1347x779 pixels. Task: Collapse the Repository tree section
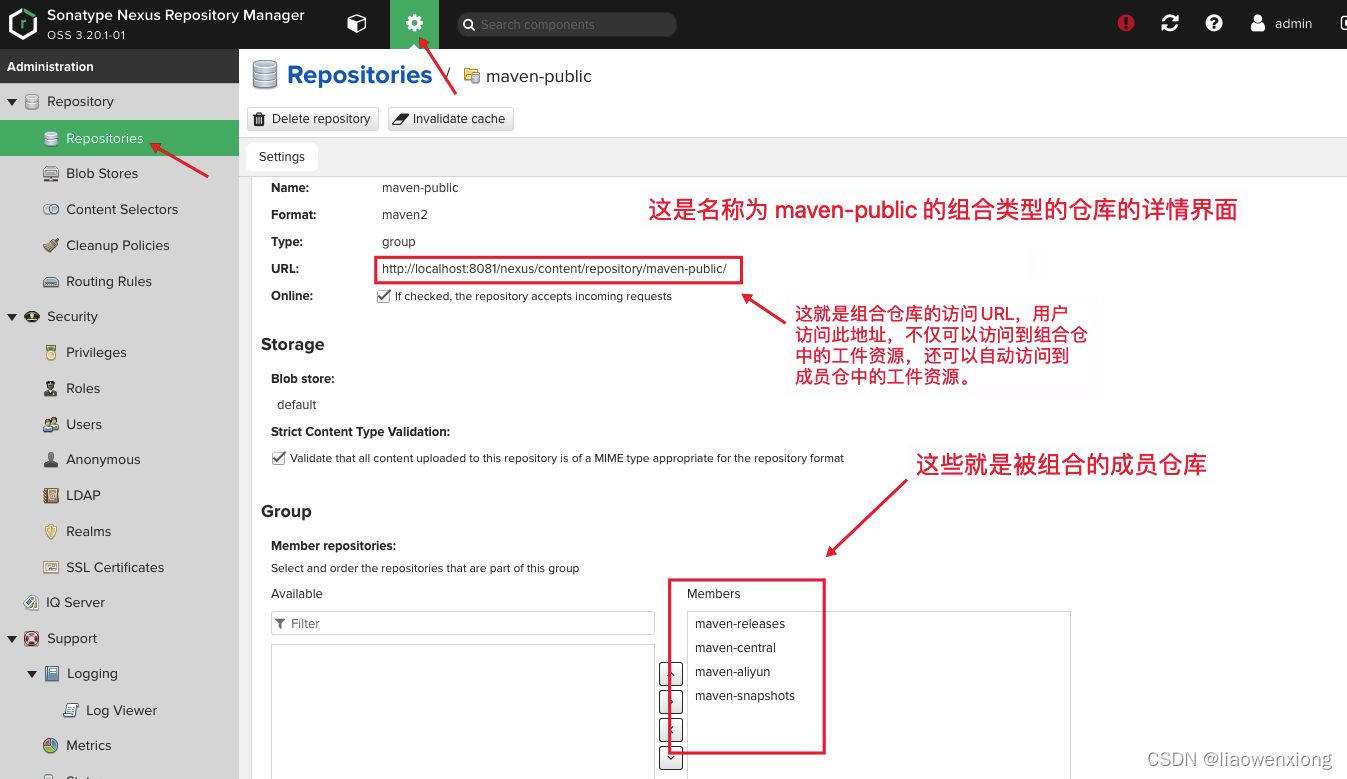pos(12,102)
